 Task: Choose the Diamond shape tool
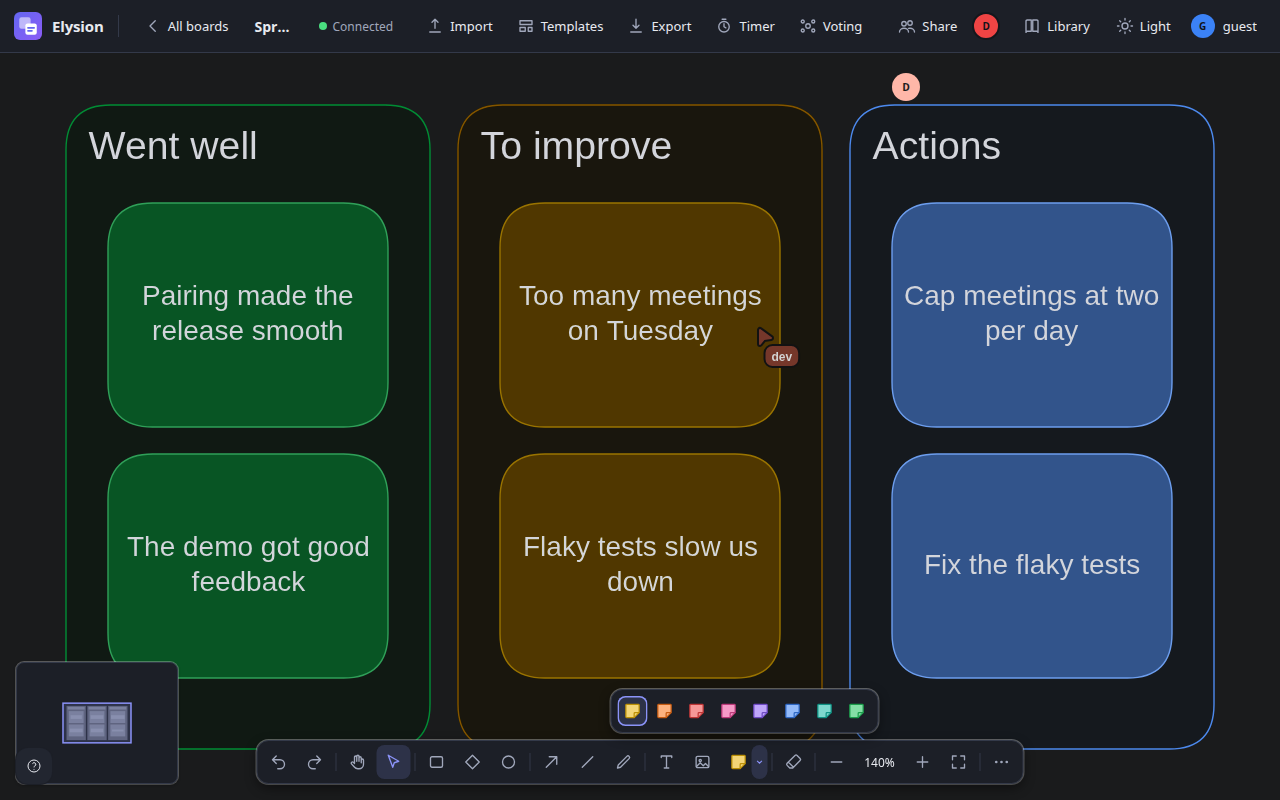click(x=473, y=762)
